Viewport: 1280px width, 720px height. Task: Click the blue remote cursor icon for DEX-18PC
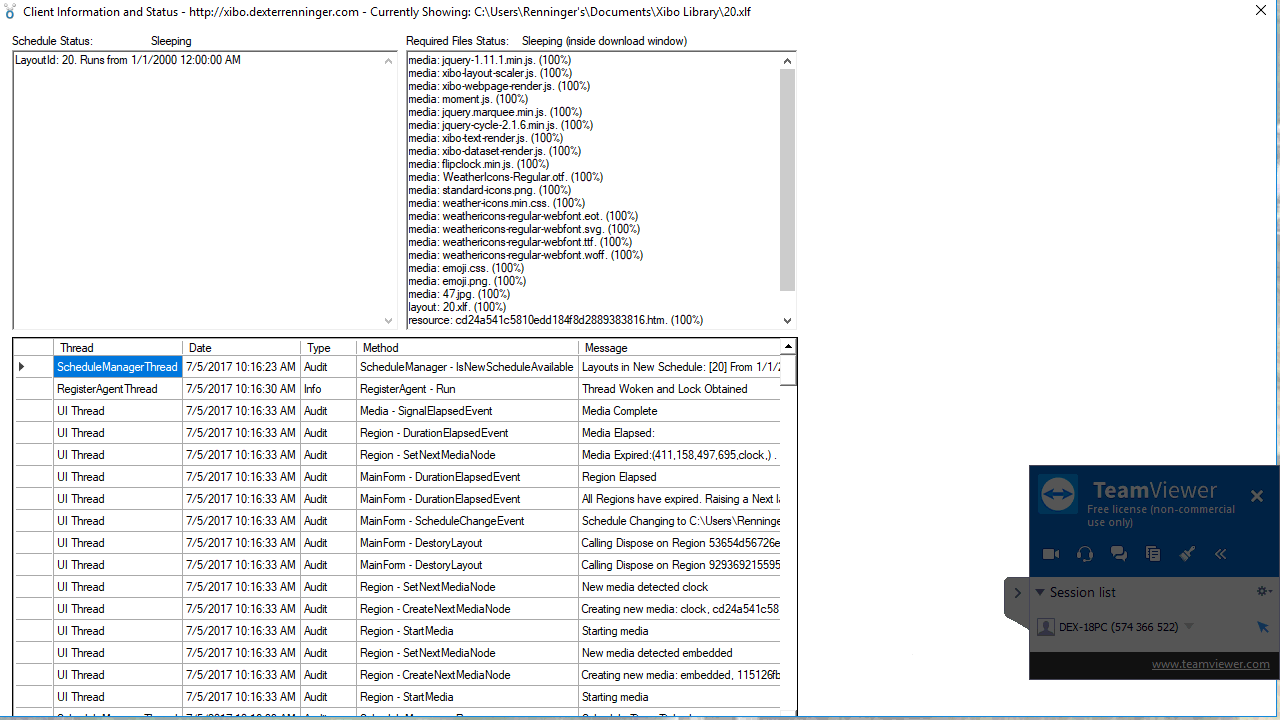tap(1262, 627)
